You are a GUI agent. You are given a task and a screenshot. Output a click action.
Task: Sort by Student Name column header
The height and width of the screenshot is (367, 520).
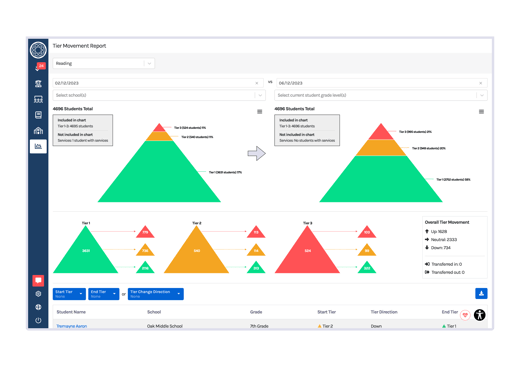pos(71,312)
